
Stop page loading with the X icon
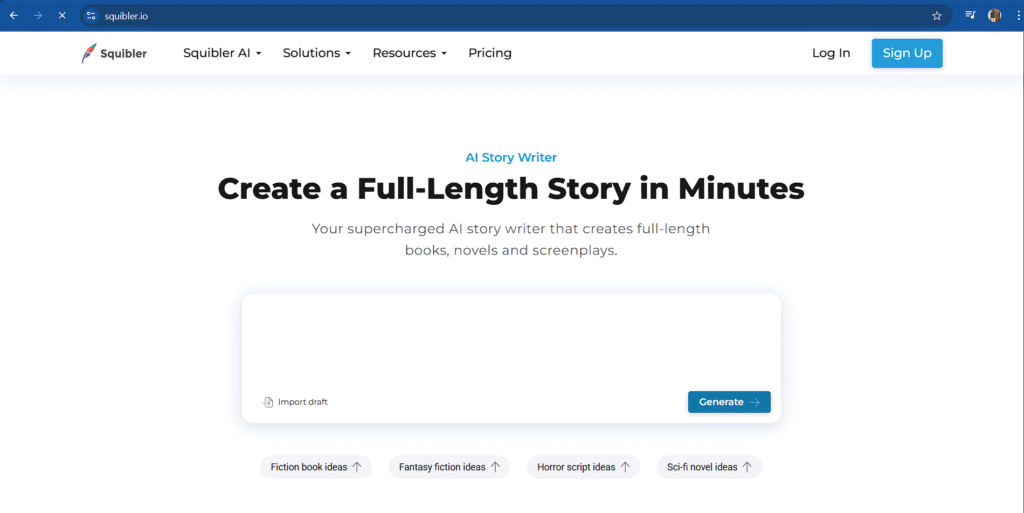pyautogui.click(x=62, y=16)
